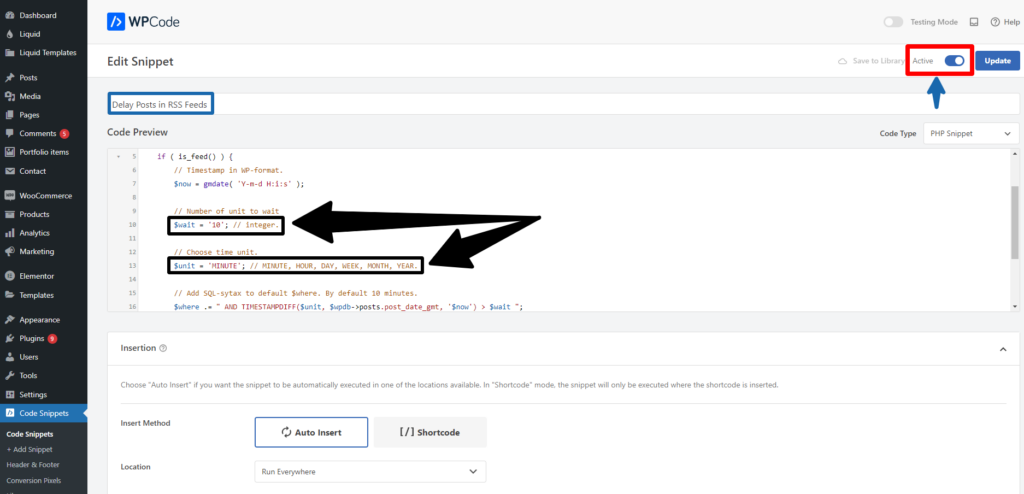This screenshot has width=1024, height=494.
Task: Open the Add Snippet submenu link
Action: [29, 450]
